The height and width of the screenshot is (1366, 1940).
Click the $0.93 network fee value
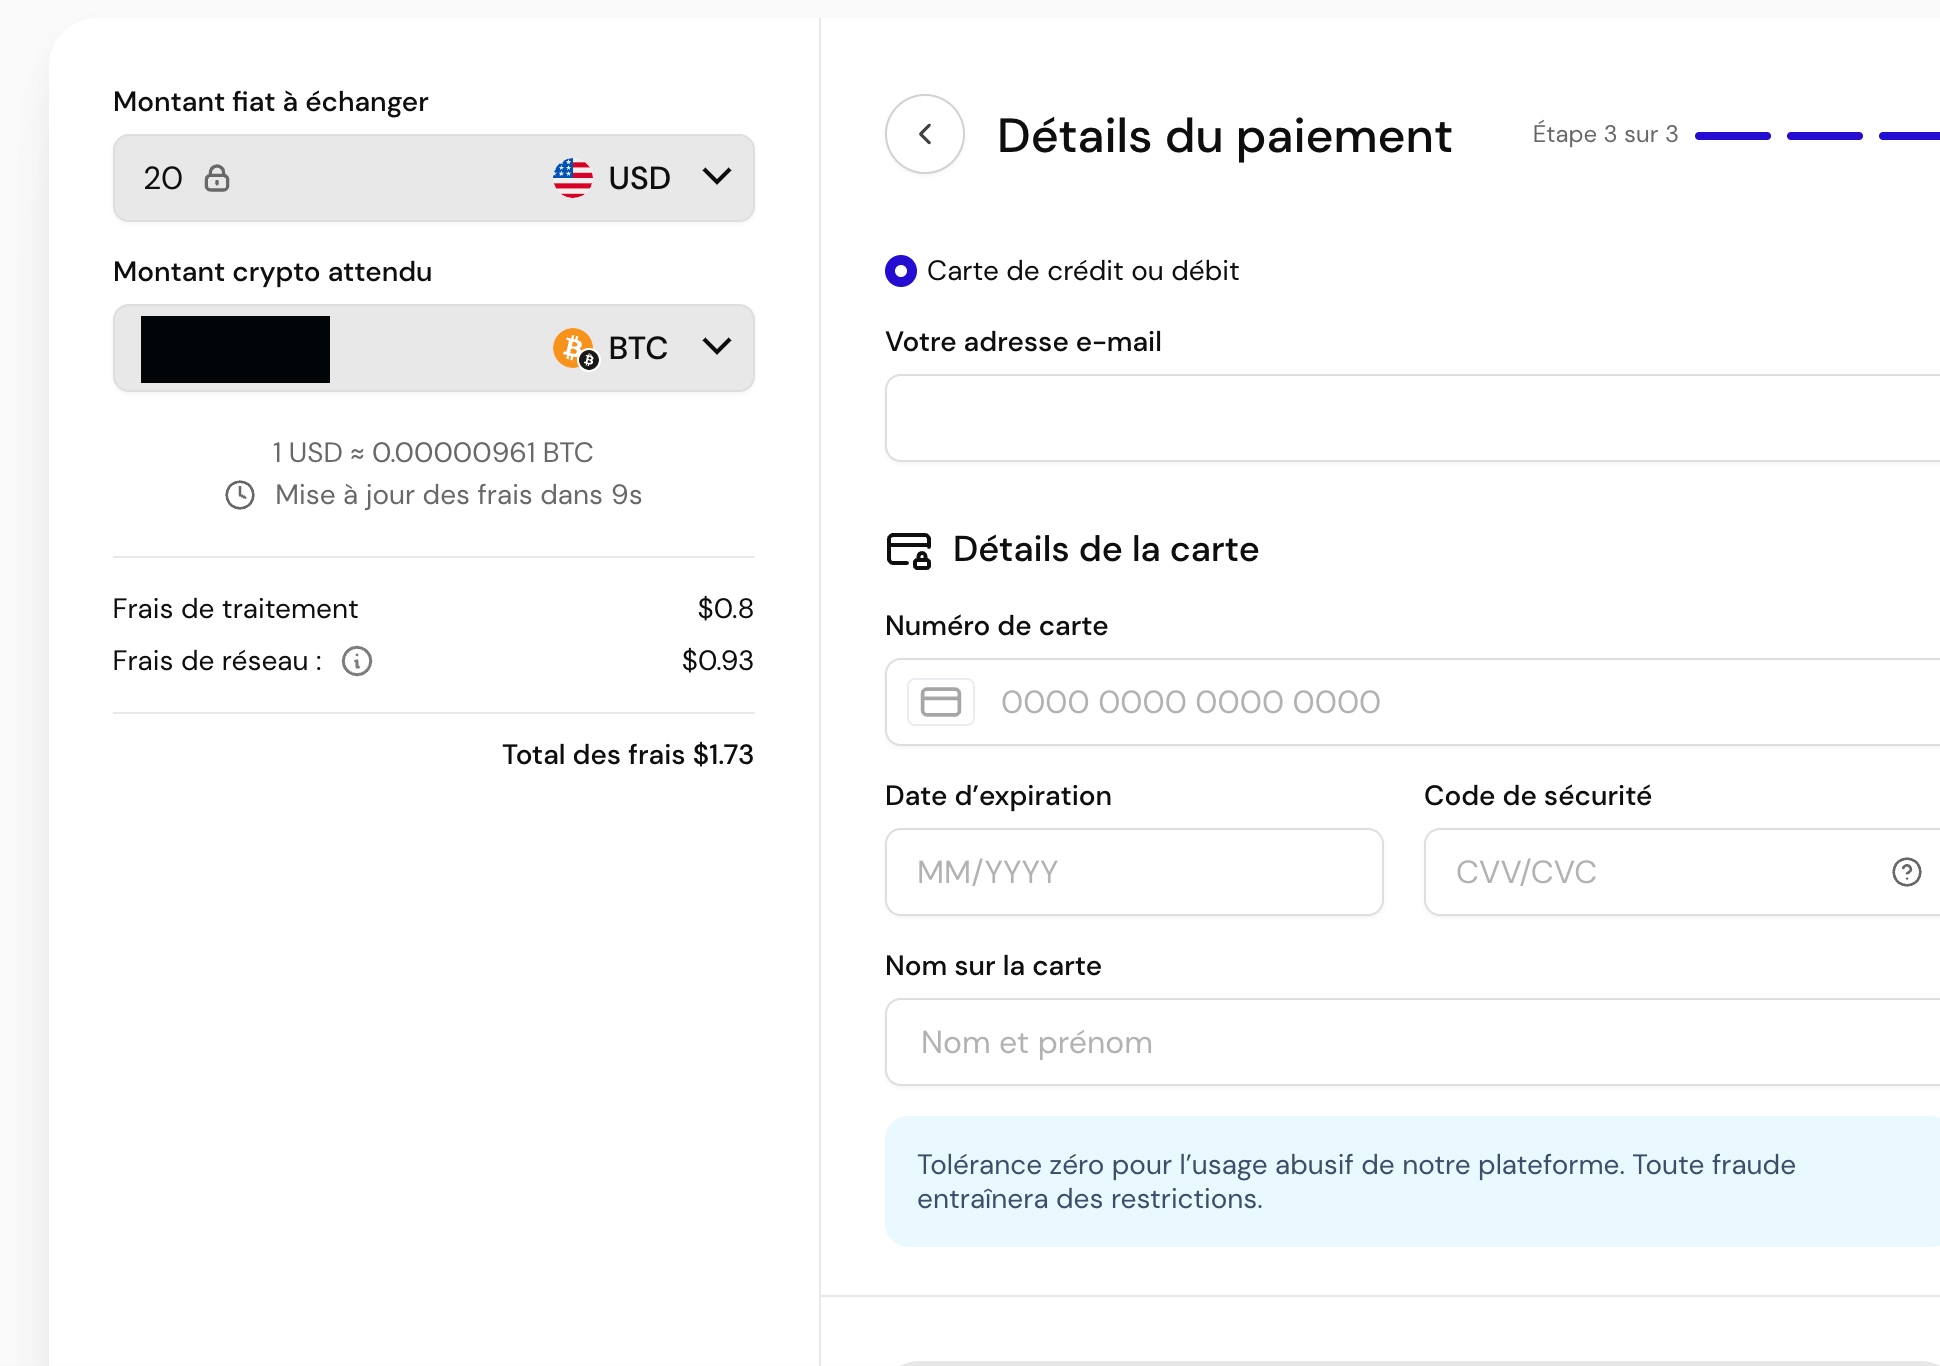coord(717,661)
